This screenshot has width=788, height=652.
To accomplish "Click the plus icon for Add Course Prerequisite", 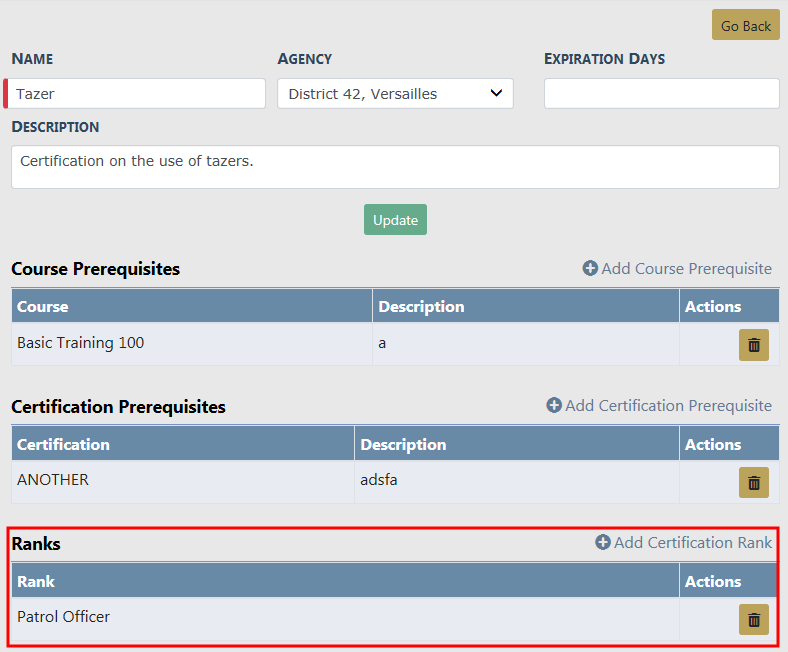I will coord(590,269).
